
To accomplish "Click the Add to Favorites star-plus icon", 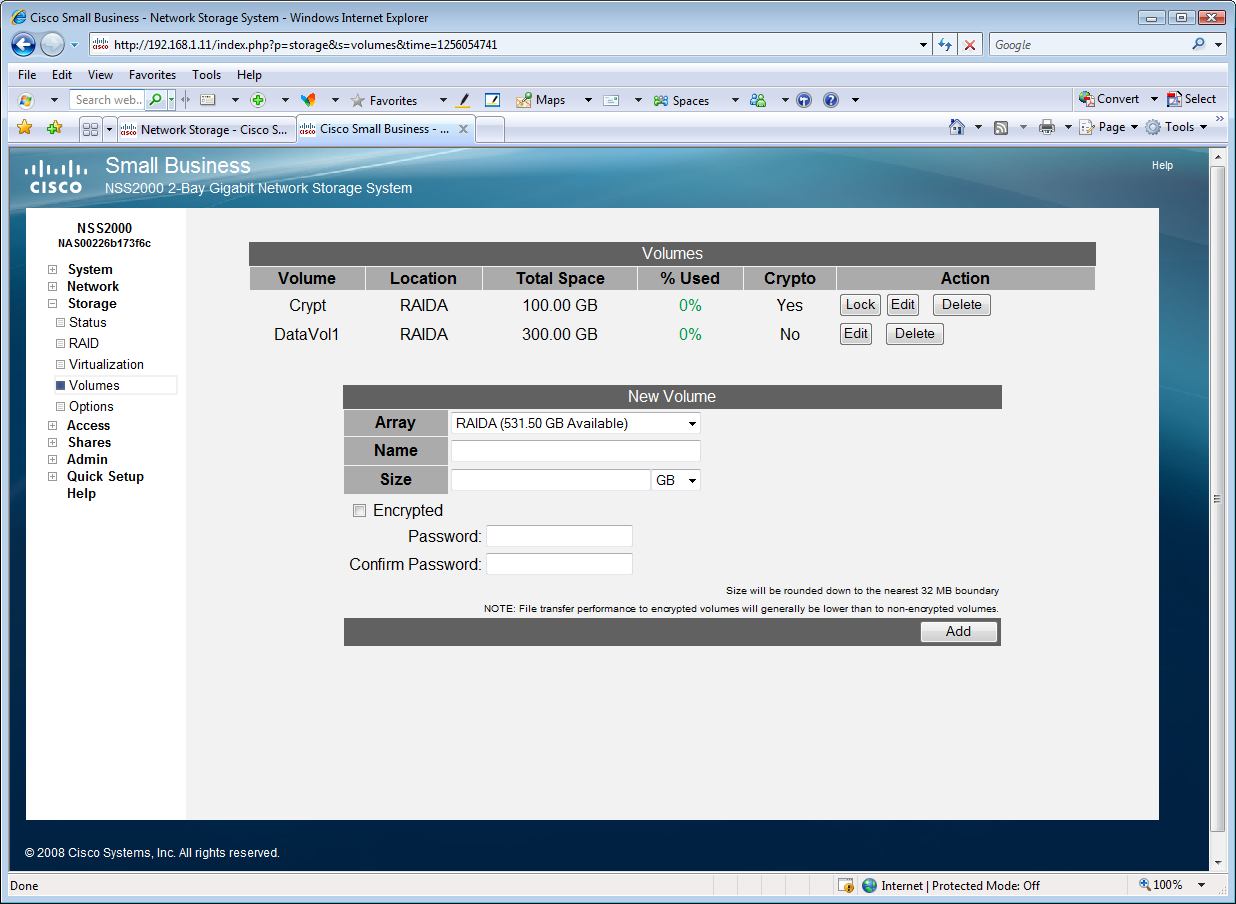I will pos(55,127).
